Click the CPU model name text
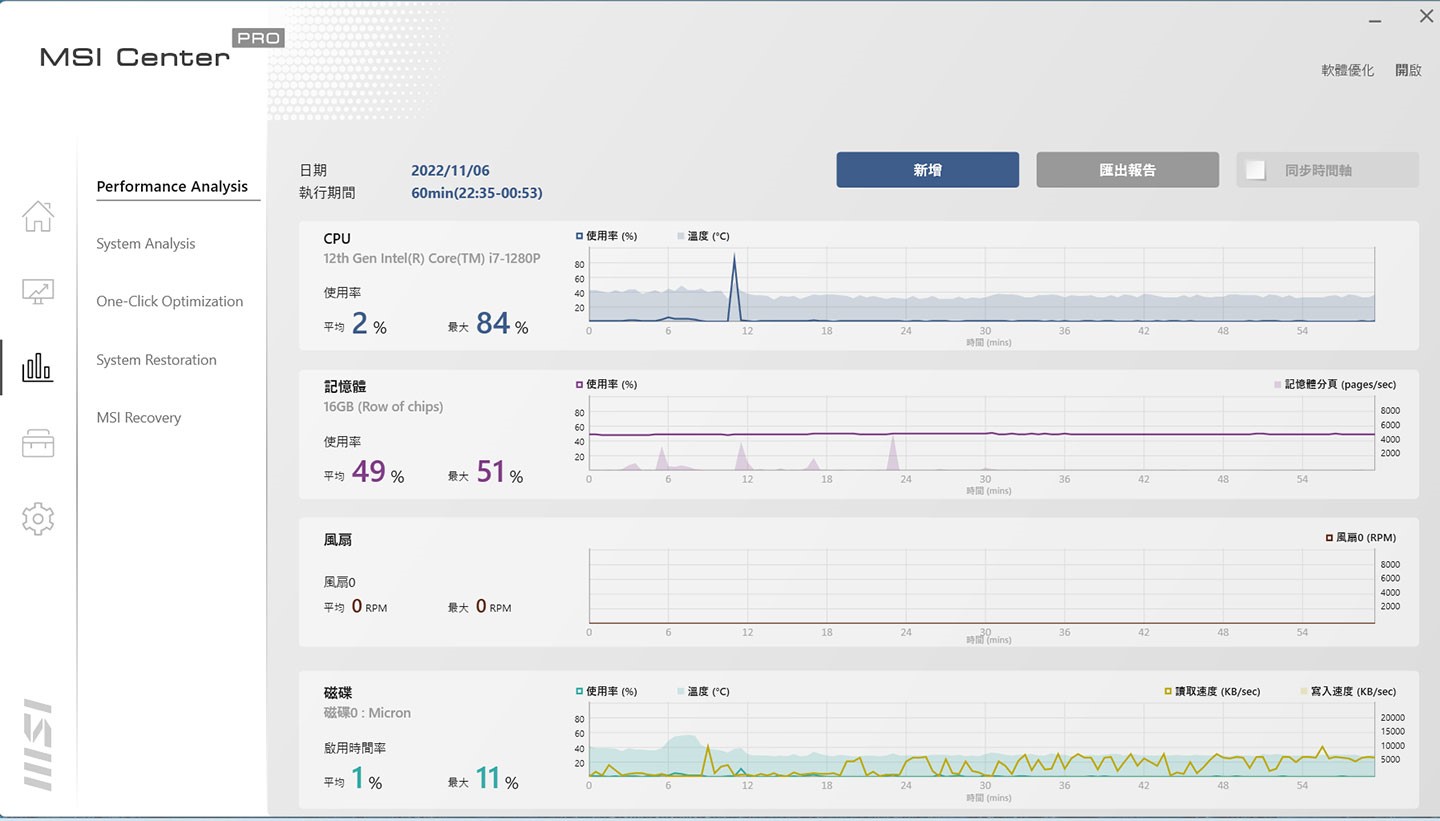1440x821 pixels. (x=432, y=258)
